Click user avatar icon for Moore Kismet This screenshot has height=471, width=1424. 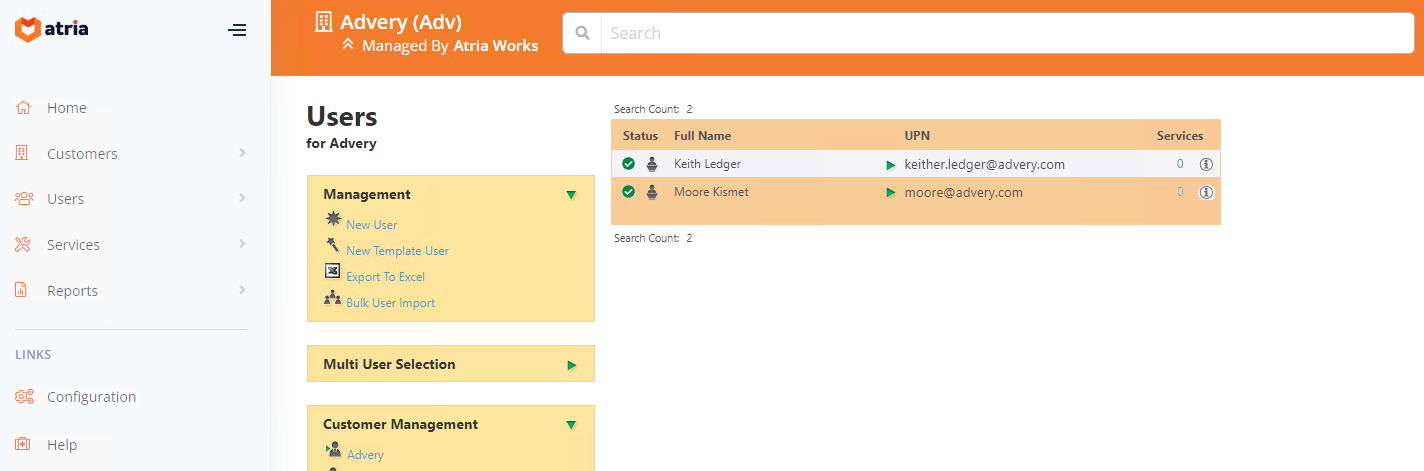(652, 192)
